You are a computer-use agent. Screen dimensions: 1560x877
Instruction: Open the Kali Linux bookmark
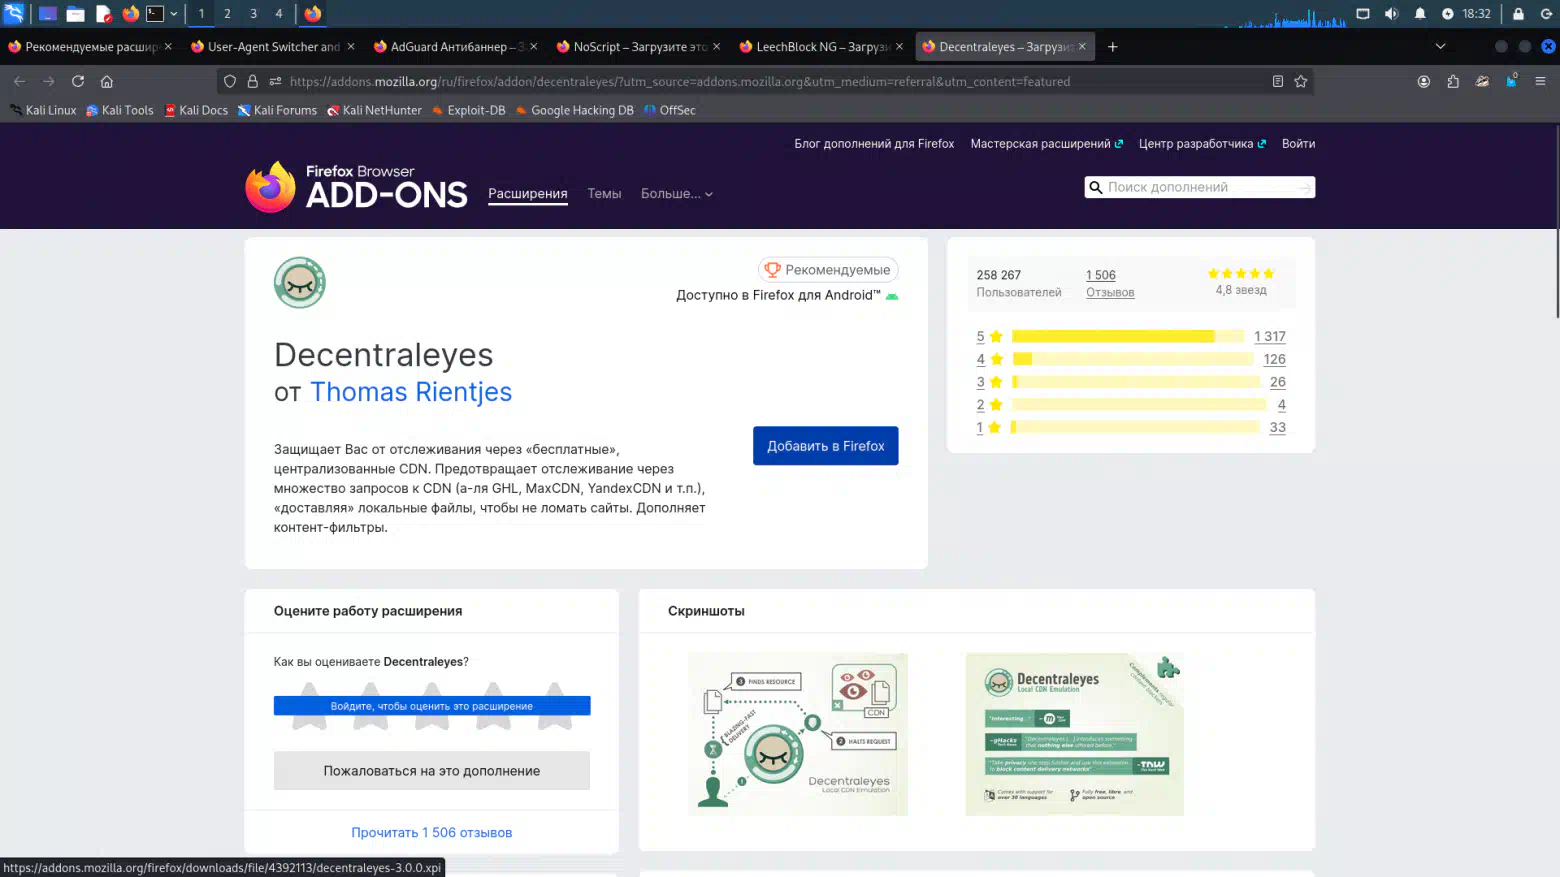pyautogui.click(x=43, y=110)
